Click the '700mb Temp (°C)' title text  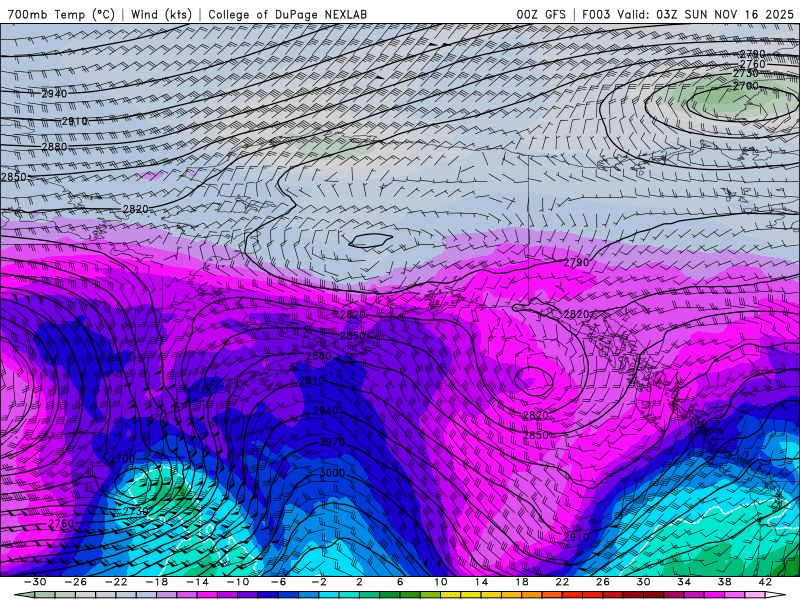point(61,14)
